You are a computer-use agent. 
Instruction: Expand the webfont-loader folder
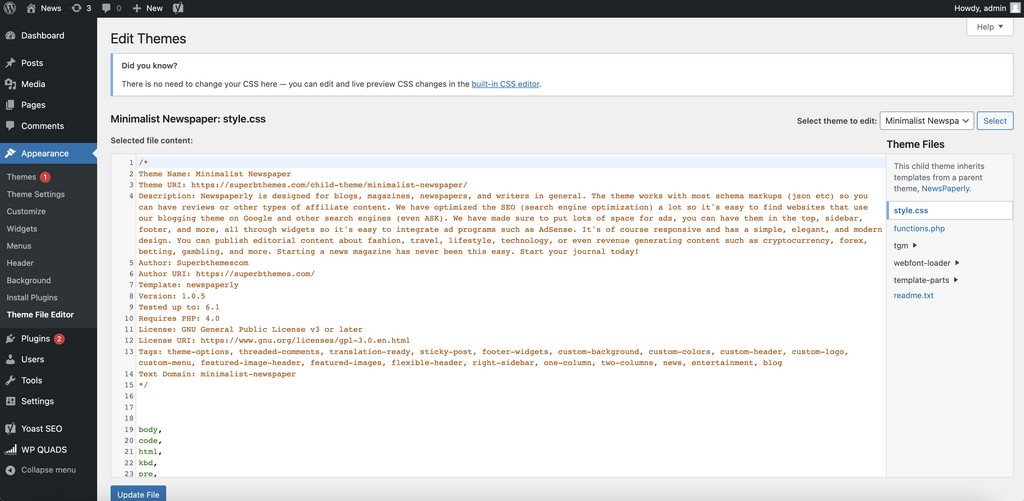927,263
